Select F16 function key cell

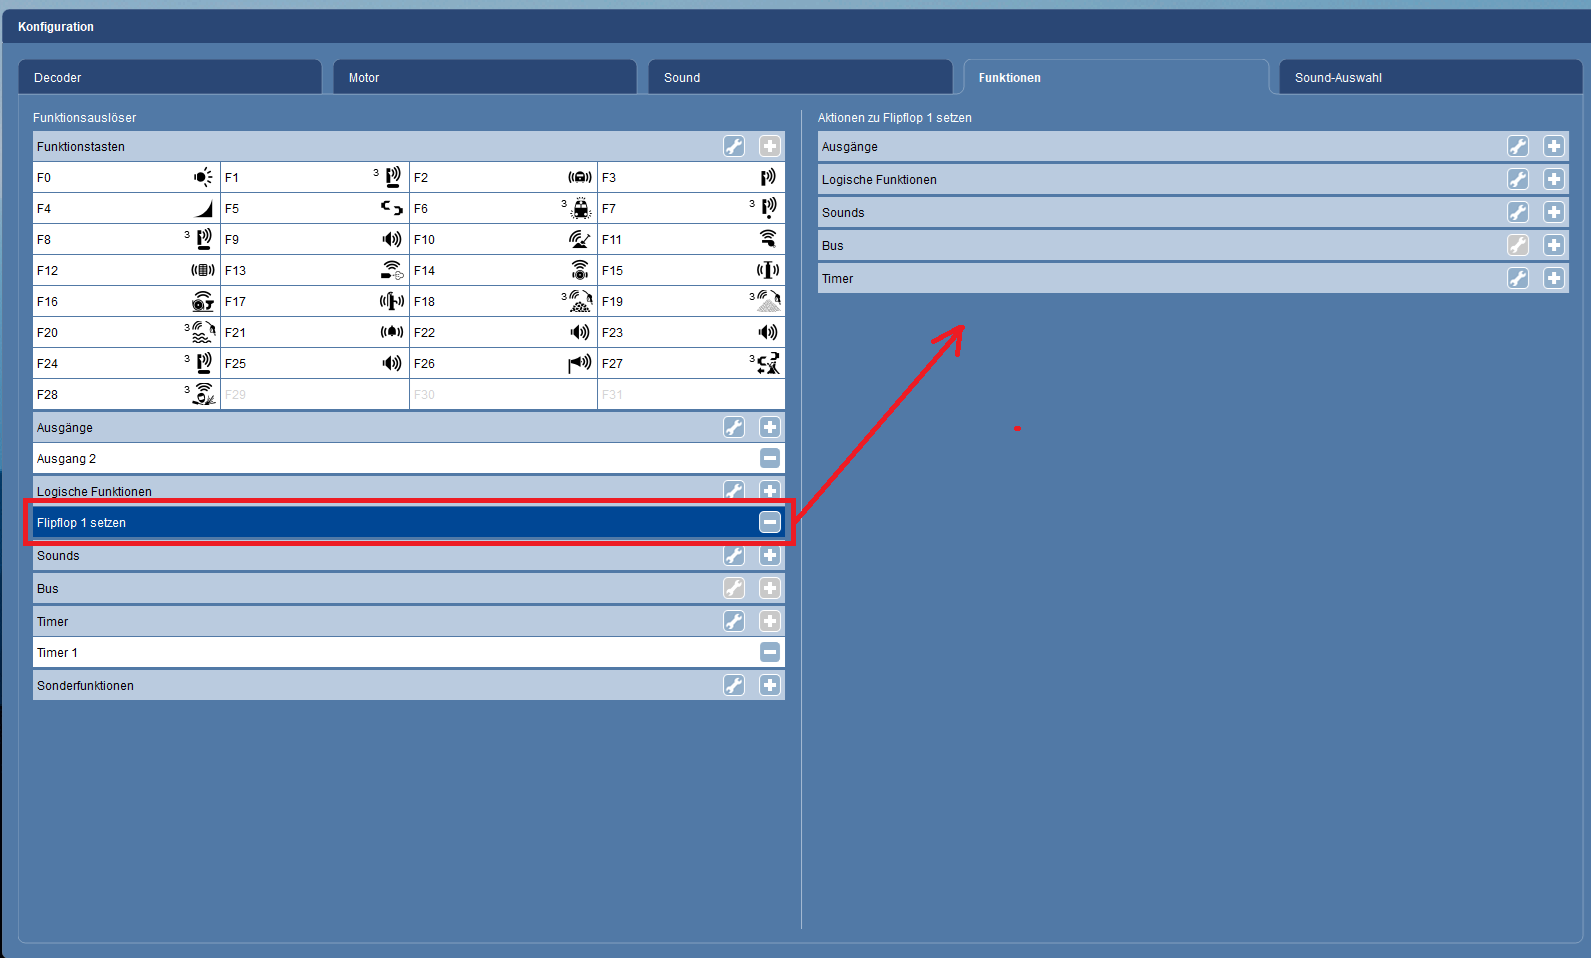[126, 302]
